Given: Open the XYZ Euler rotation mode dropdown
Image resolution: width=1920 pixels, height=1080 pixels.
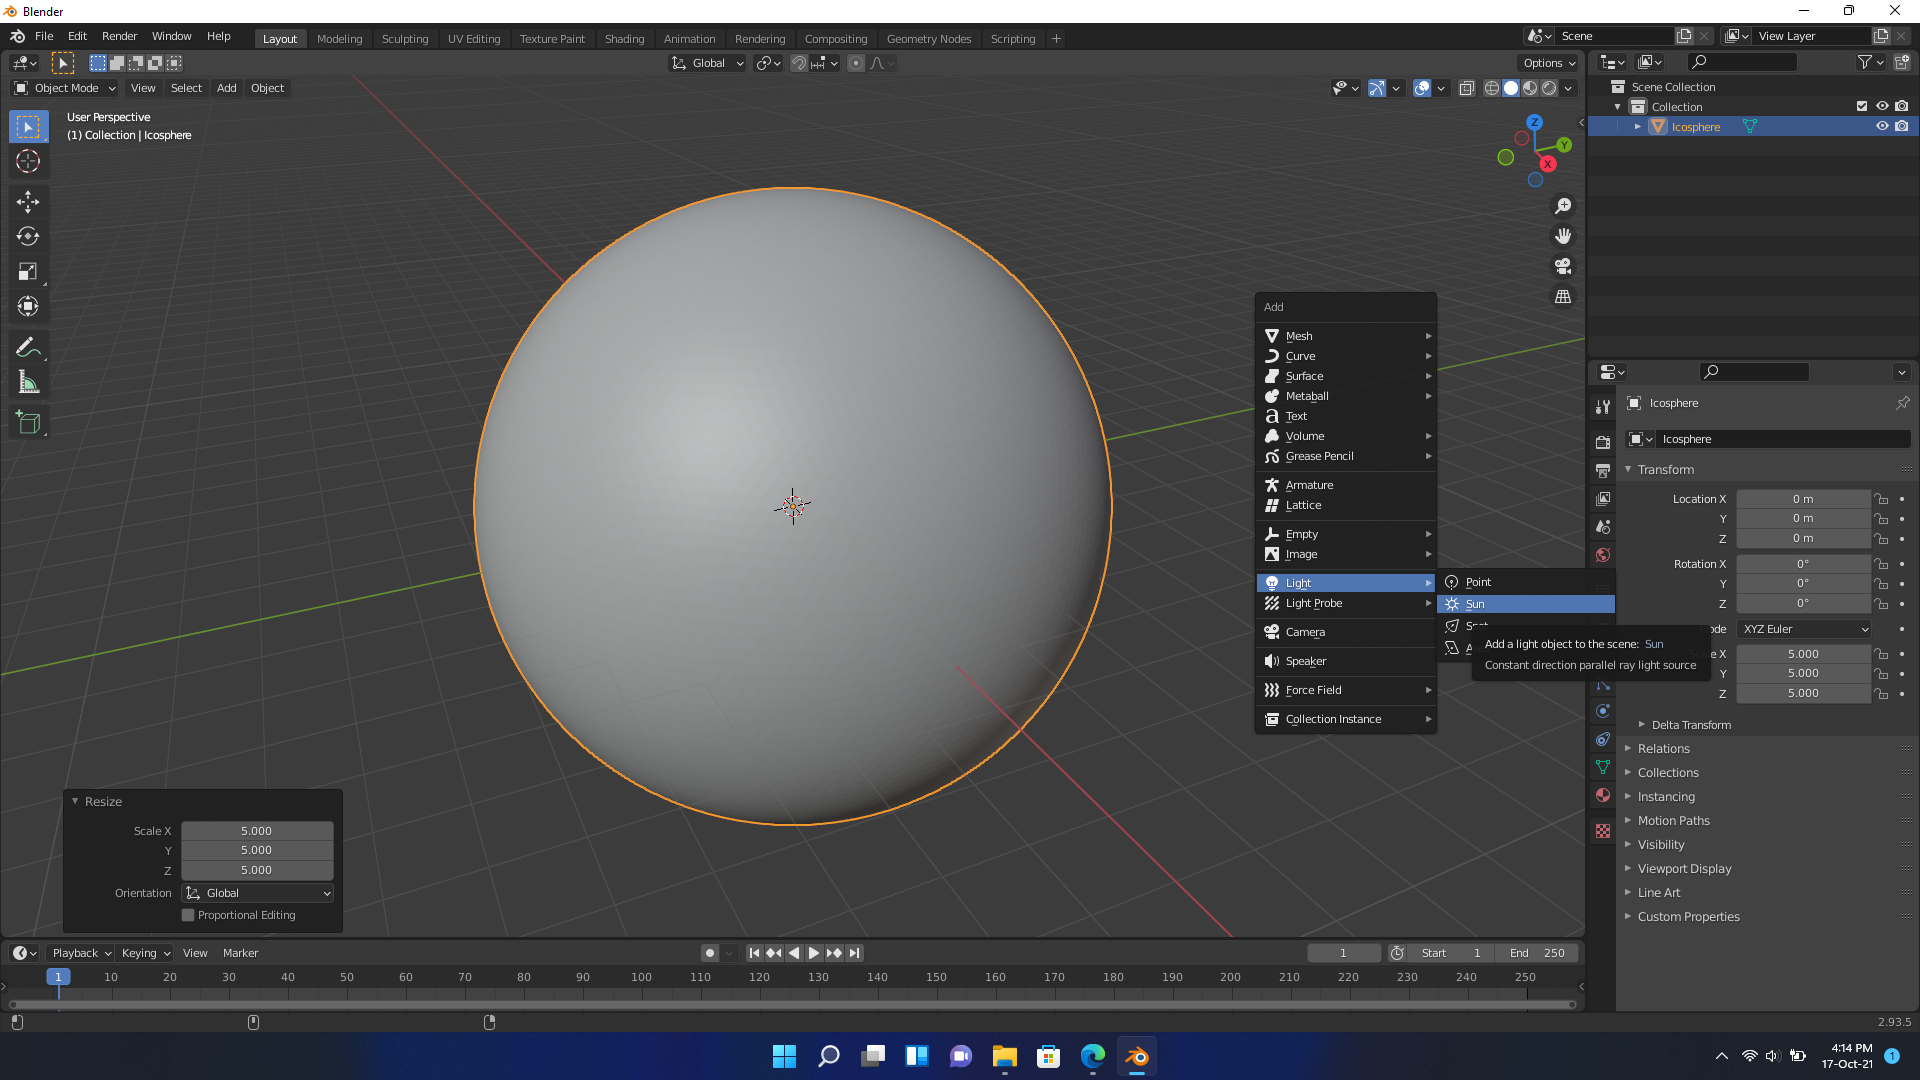Looking at the screenshot, I should click(x=1804, y=629).
